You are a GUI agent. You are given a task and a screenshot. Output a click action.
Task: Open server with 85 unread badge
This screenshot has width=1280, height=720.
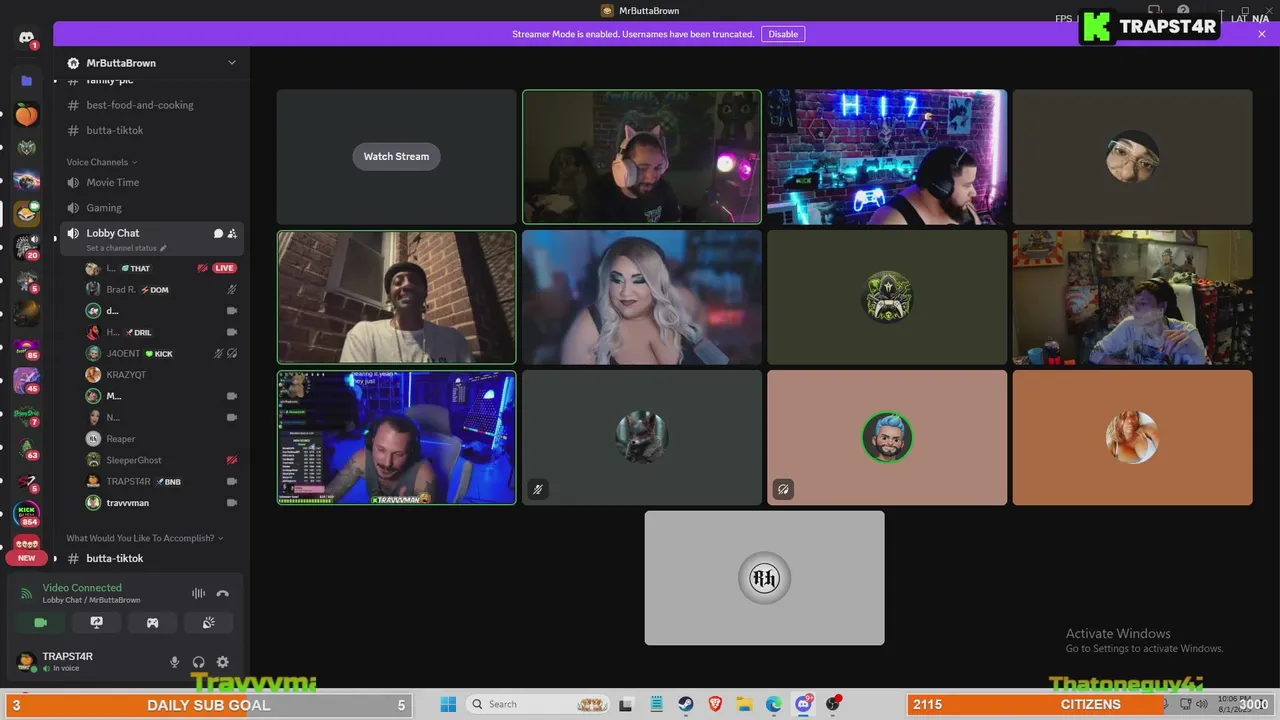point(26,347)
